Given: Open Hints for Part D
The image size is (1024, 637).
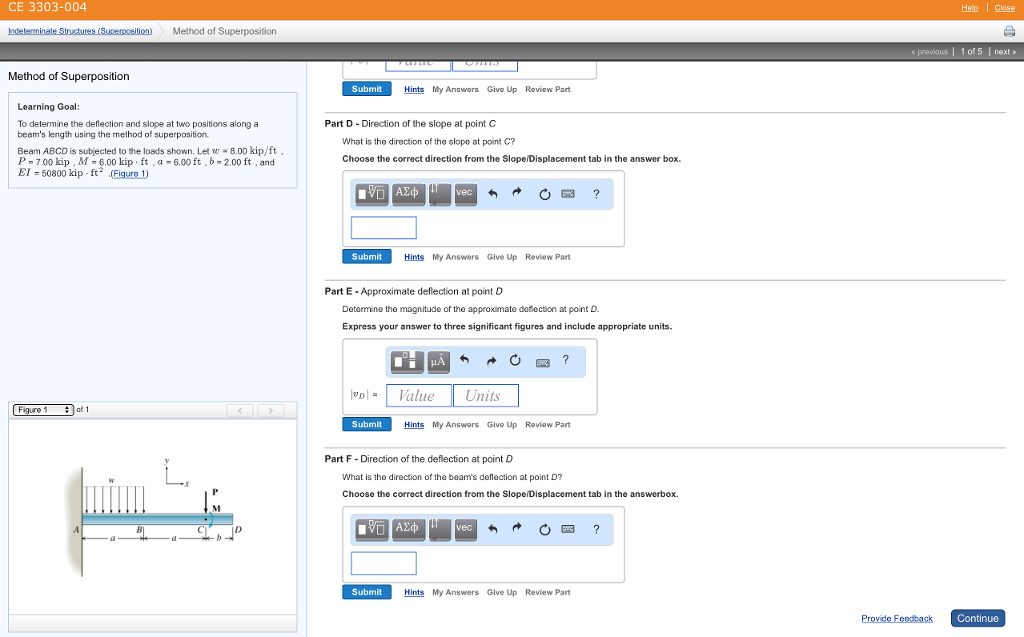Looking at the screenshot, I should 414,257.
